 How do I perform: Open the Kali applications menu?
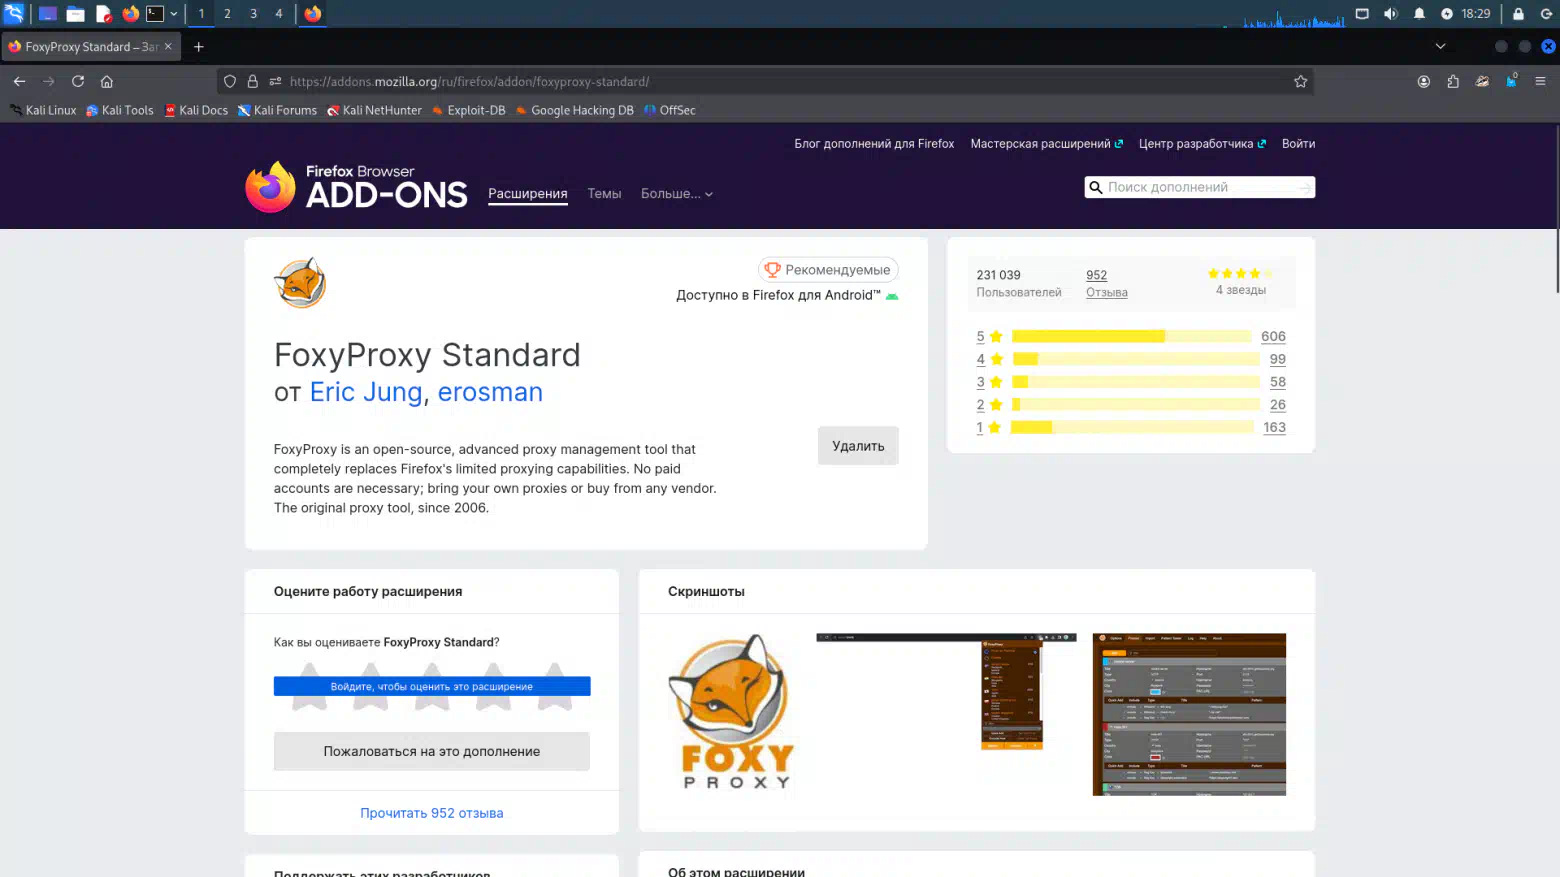coord(14,13)
